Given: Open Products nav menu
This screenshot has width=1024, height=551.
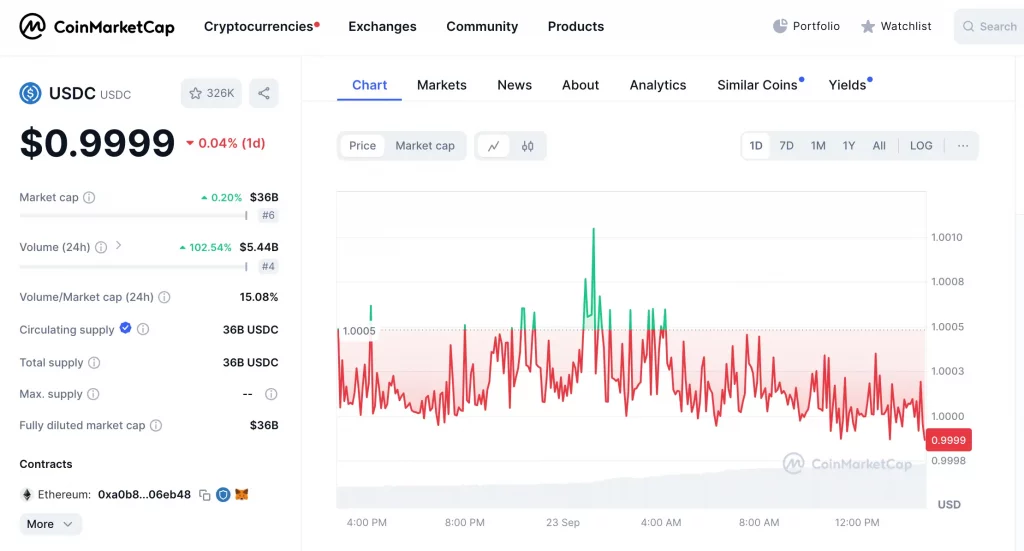Looking at the screenshot, I should pos(576,27).
